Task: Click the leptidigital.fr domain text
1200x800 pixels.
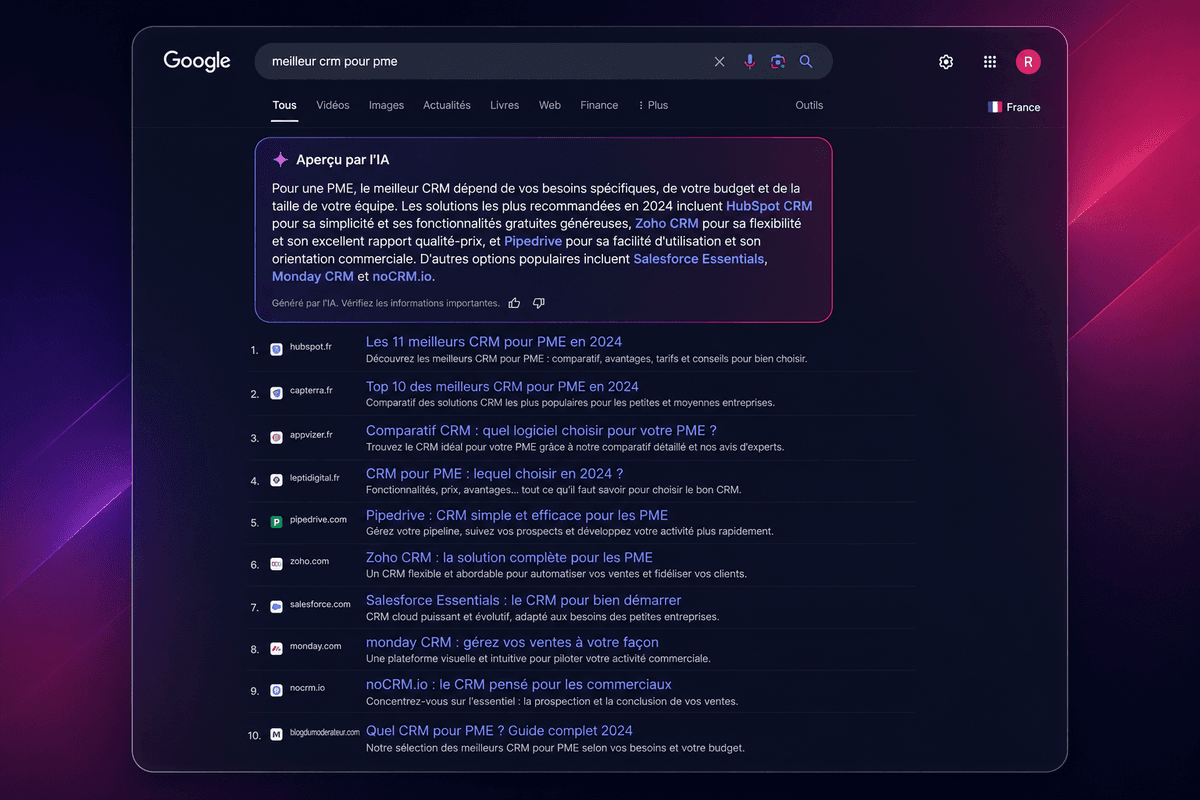Action: pos(315,478)
